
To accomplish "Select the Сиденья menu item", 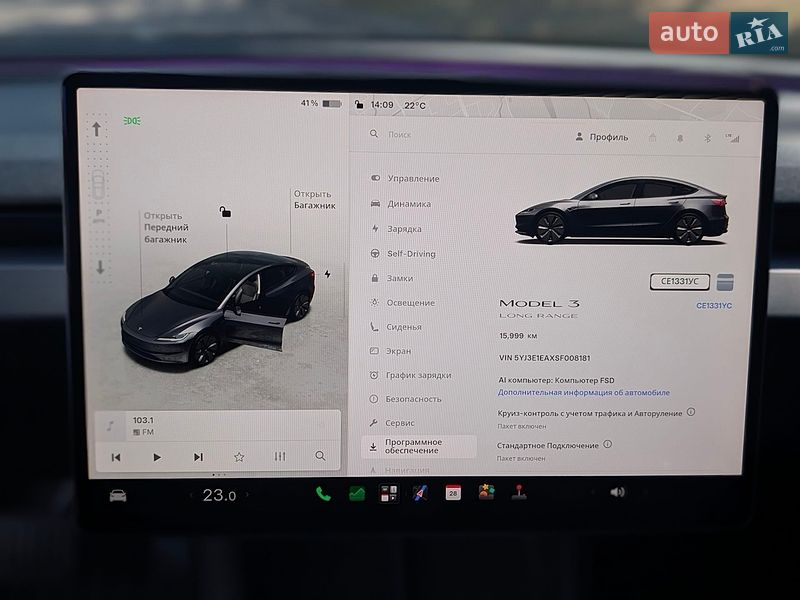I will [x=396, y=327].
